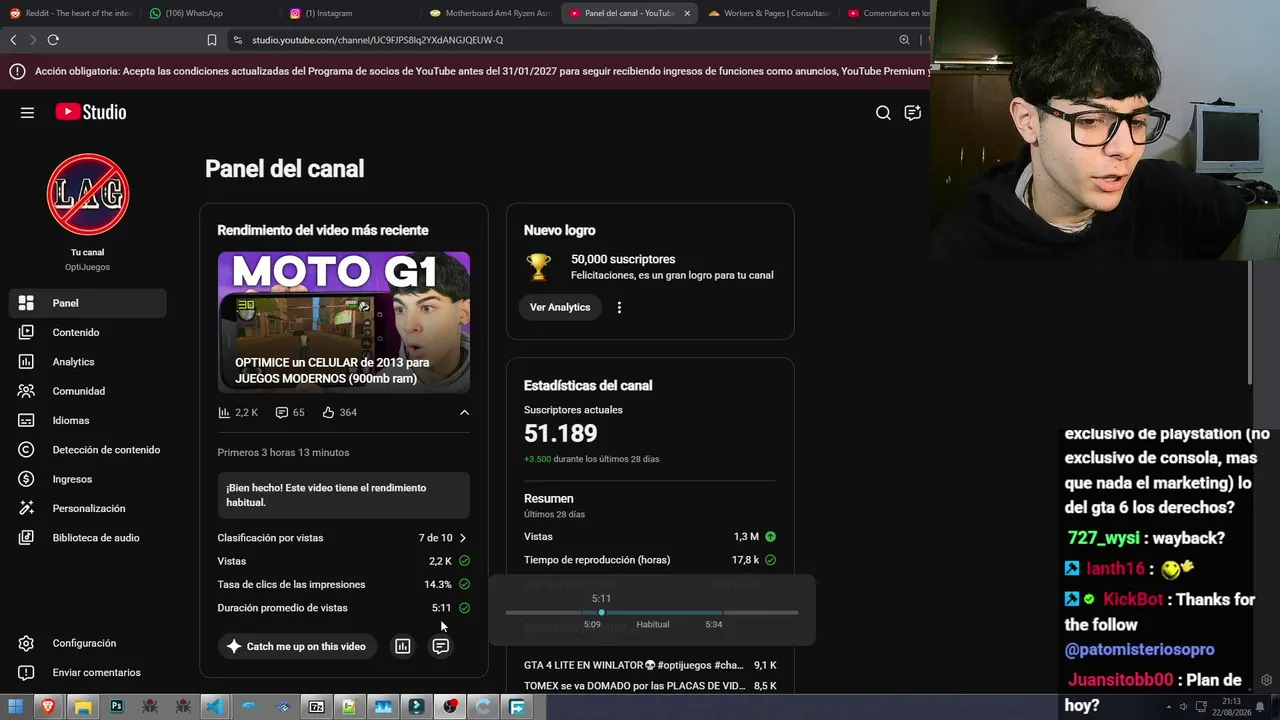Click Ver Analytics button
1280x720 pixels.
560,307
